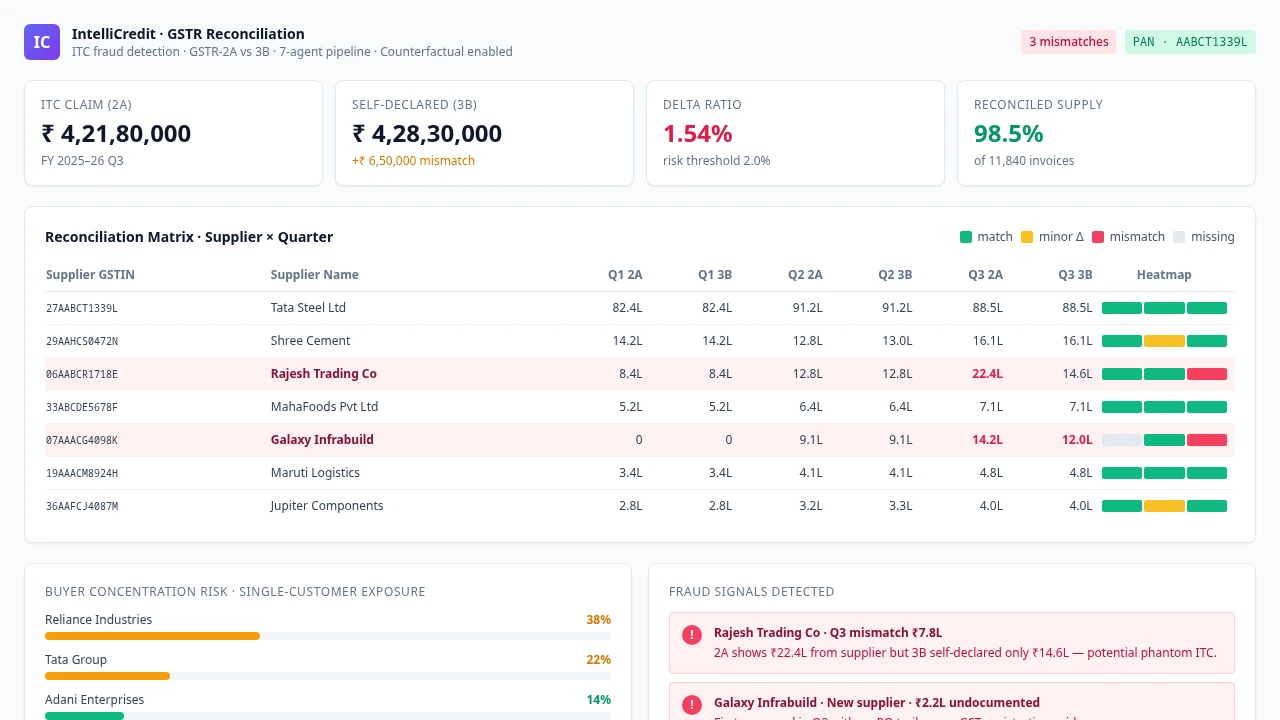
Task: Click Tata Steel's red-free heatmap's last green cell
Action: click(1207, 308)
